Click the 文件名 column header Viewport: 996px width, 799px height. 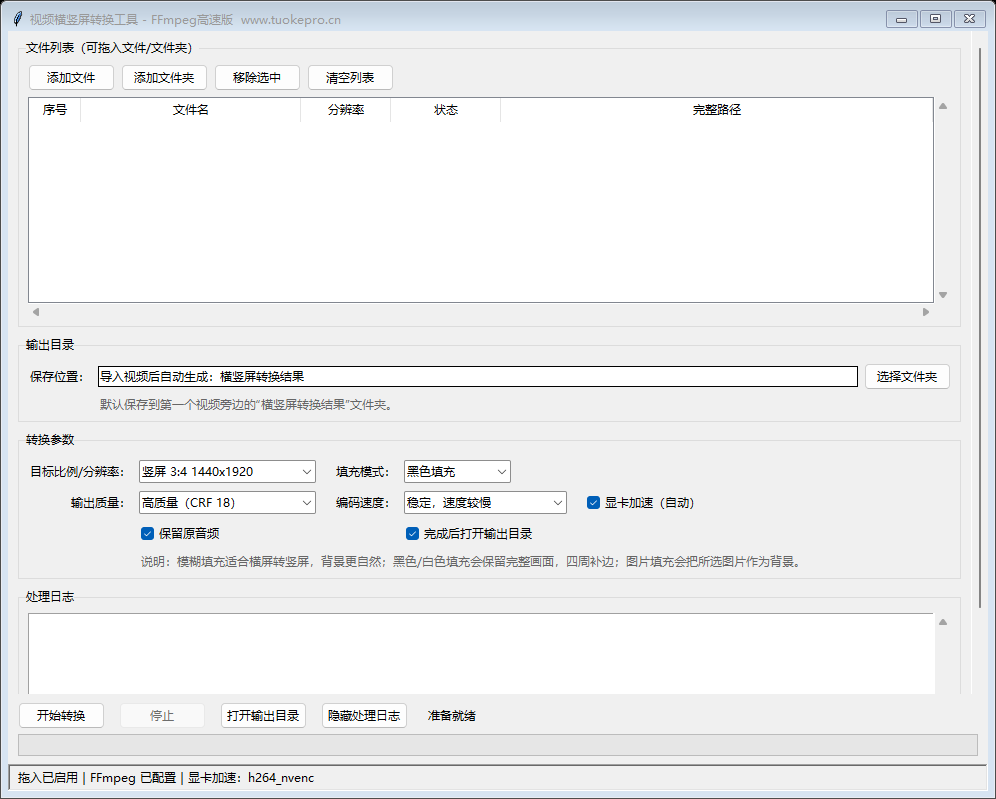(x=191, y=110)
